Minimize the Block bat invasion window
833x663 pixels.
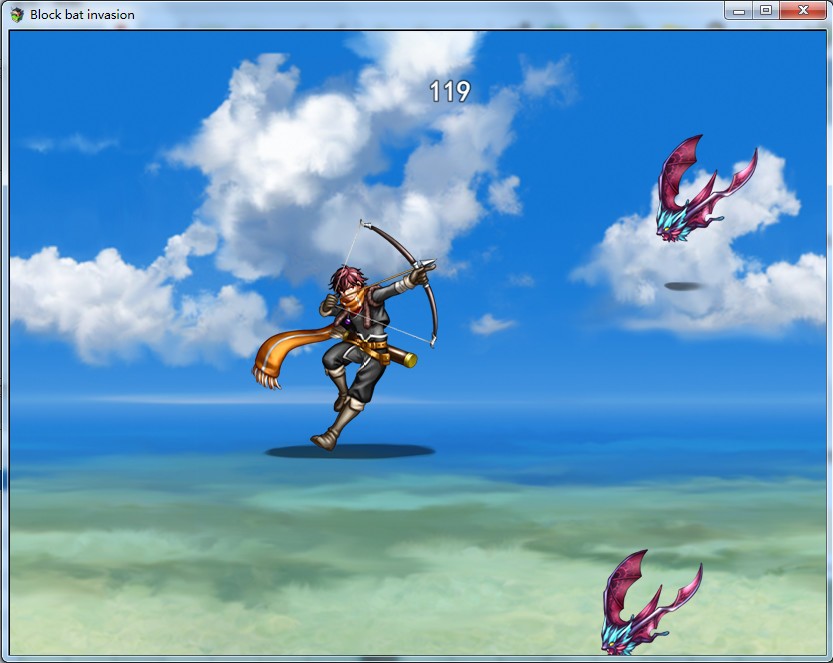click(739, 10)
